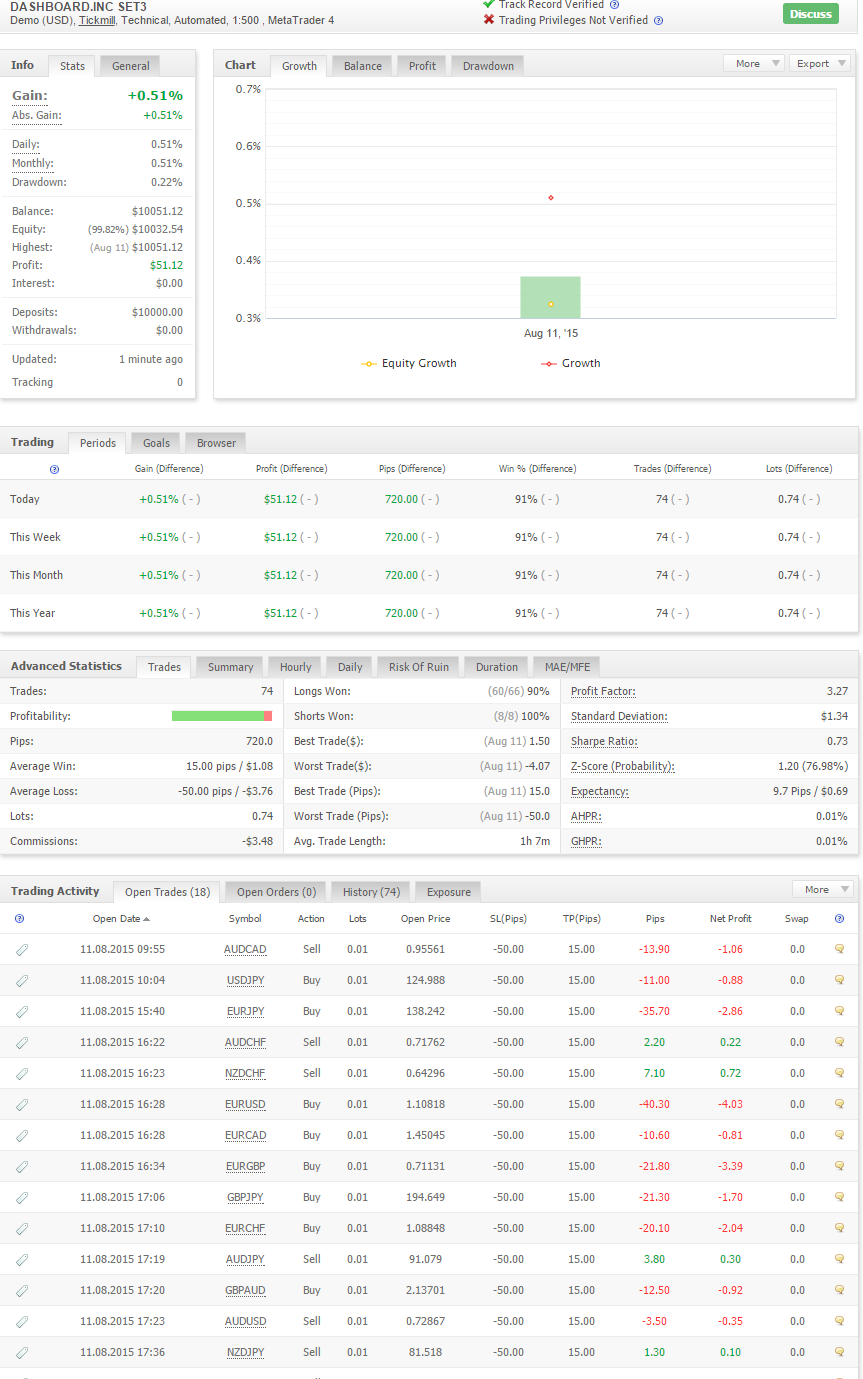Image resolution: width=863 pixels, height=1379 pixels.
Task: Click tag icon on EURUSD row
Action: coord(22,1105)
